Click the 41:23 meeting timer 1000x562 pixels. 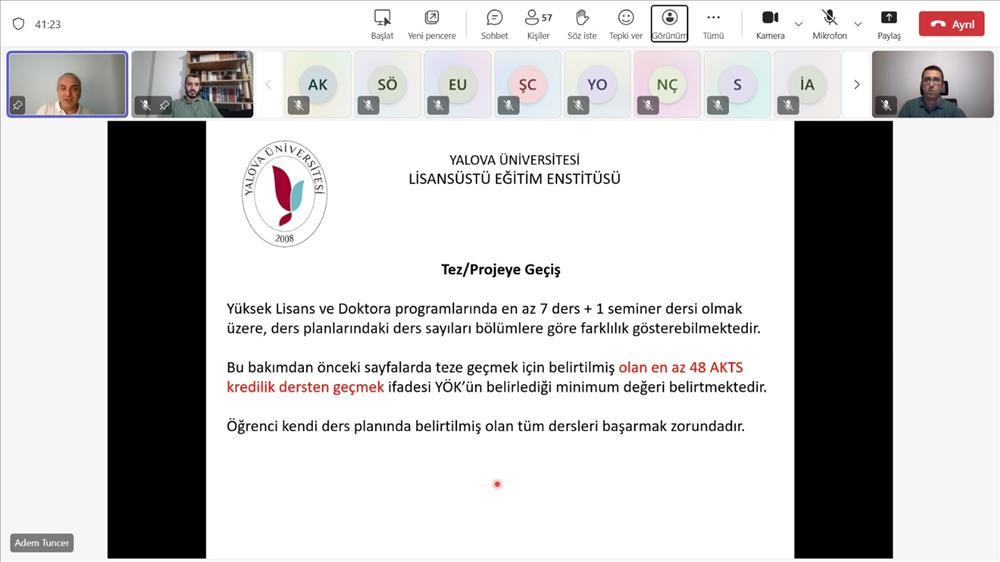pyautogui.click(x=48, y=24)
